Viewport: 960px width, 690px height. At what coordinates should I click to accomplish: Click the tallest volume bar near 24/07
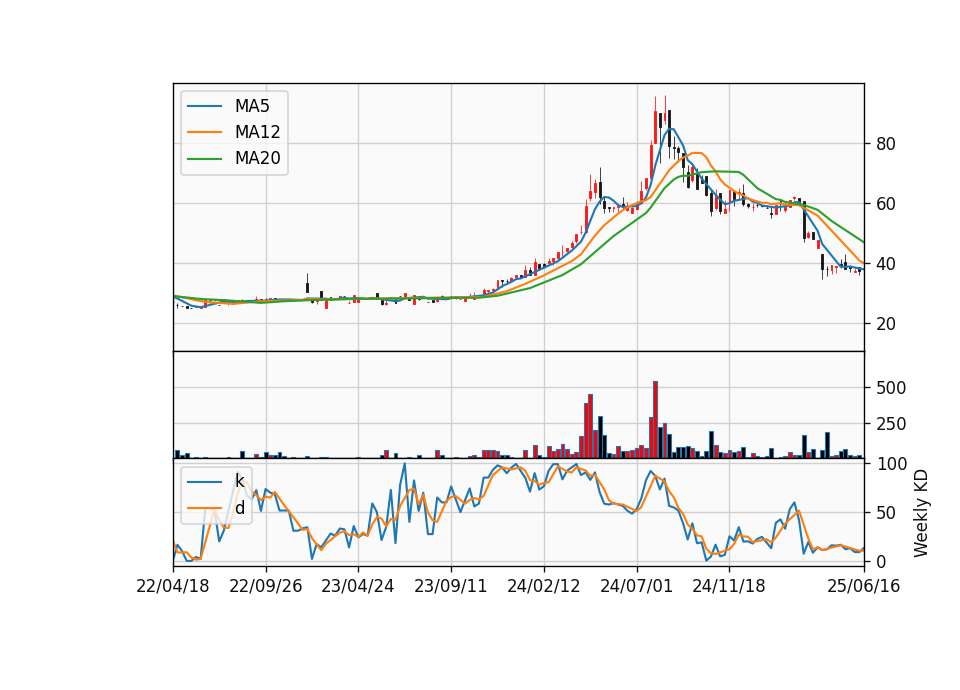pyautogui.click(x=655, y=419)
